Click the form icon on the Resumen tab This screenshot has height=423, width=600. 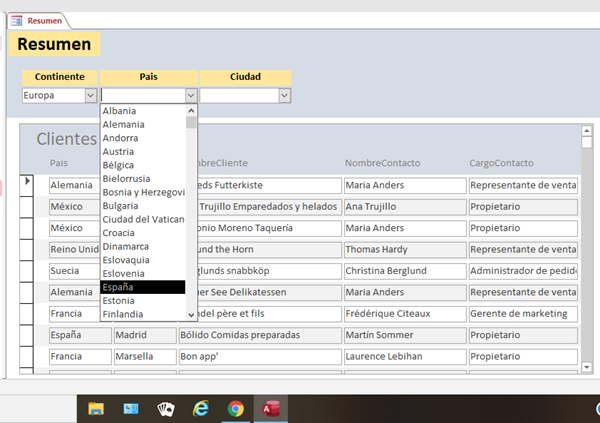16,20
